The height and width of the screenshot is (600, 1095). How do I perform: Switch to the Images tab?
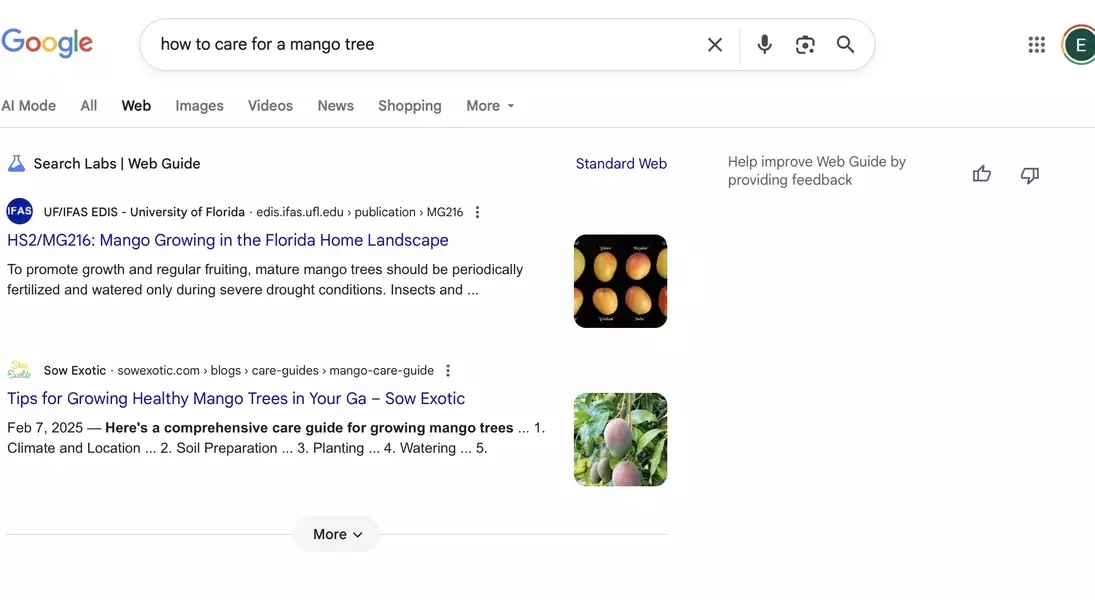[199, 106]
